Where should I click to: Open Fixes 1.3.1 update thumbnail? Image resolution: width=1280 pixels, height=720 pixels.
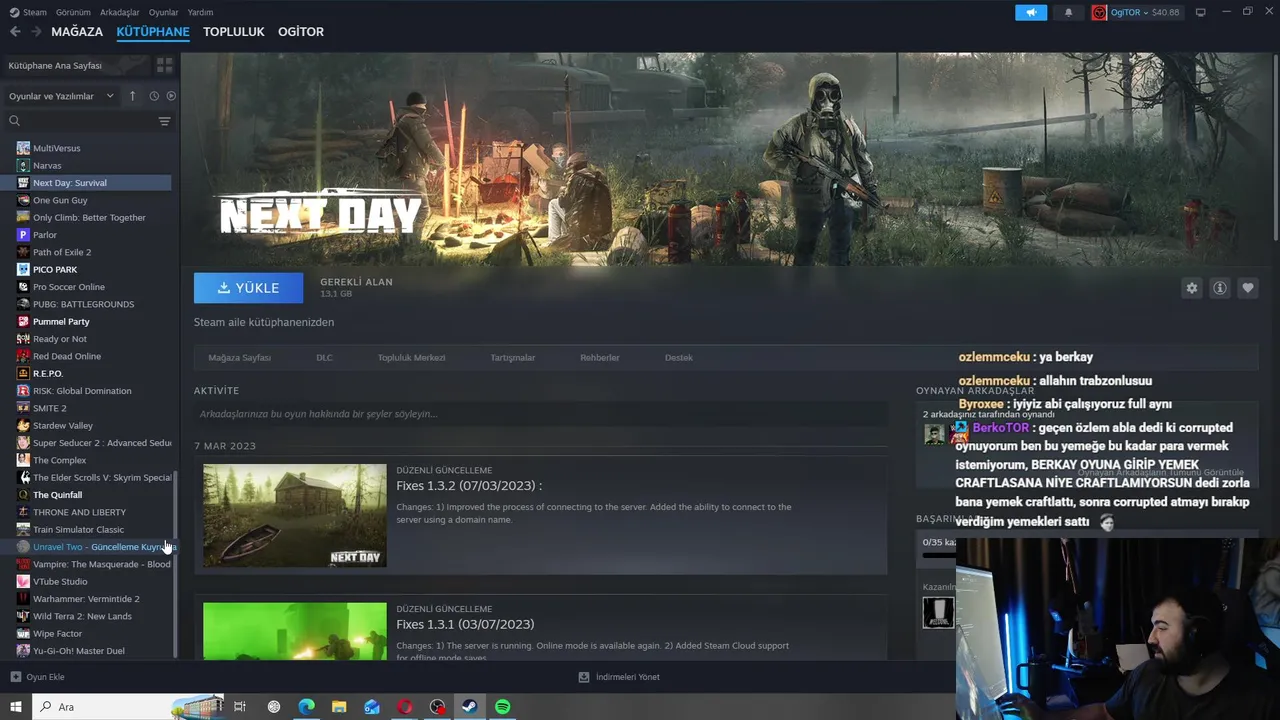[295, 630]
